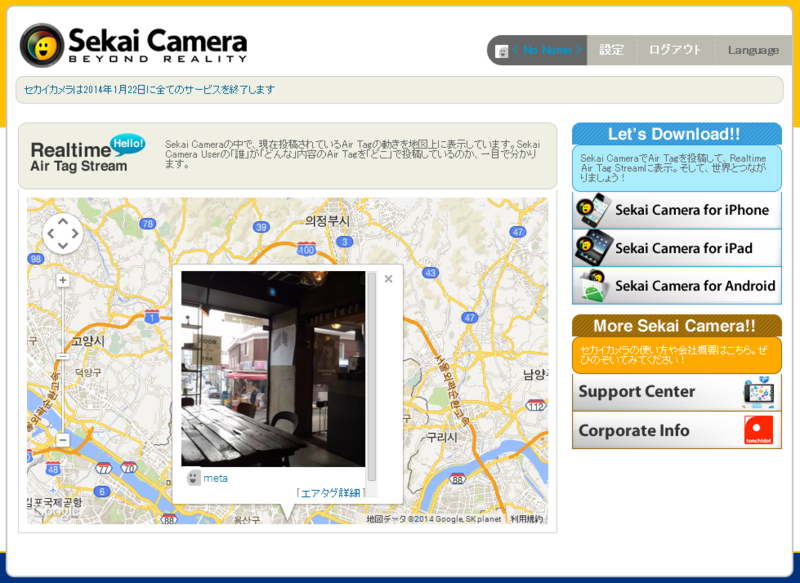Open the エアタグ詳細 details link
This screenshot has height=583, width=800.
[330, 493]
